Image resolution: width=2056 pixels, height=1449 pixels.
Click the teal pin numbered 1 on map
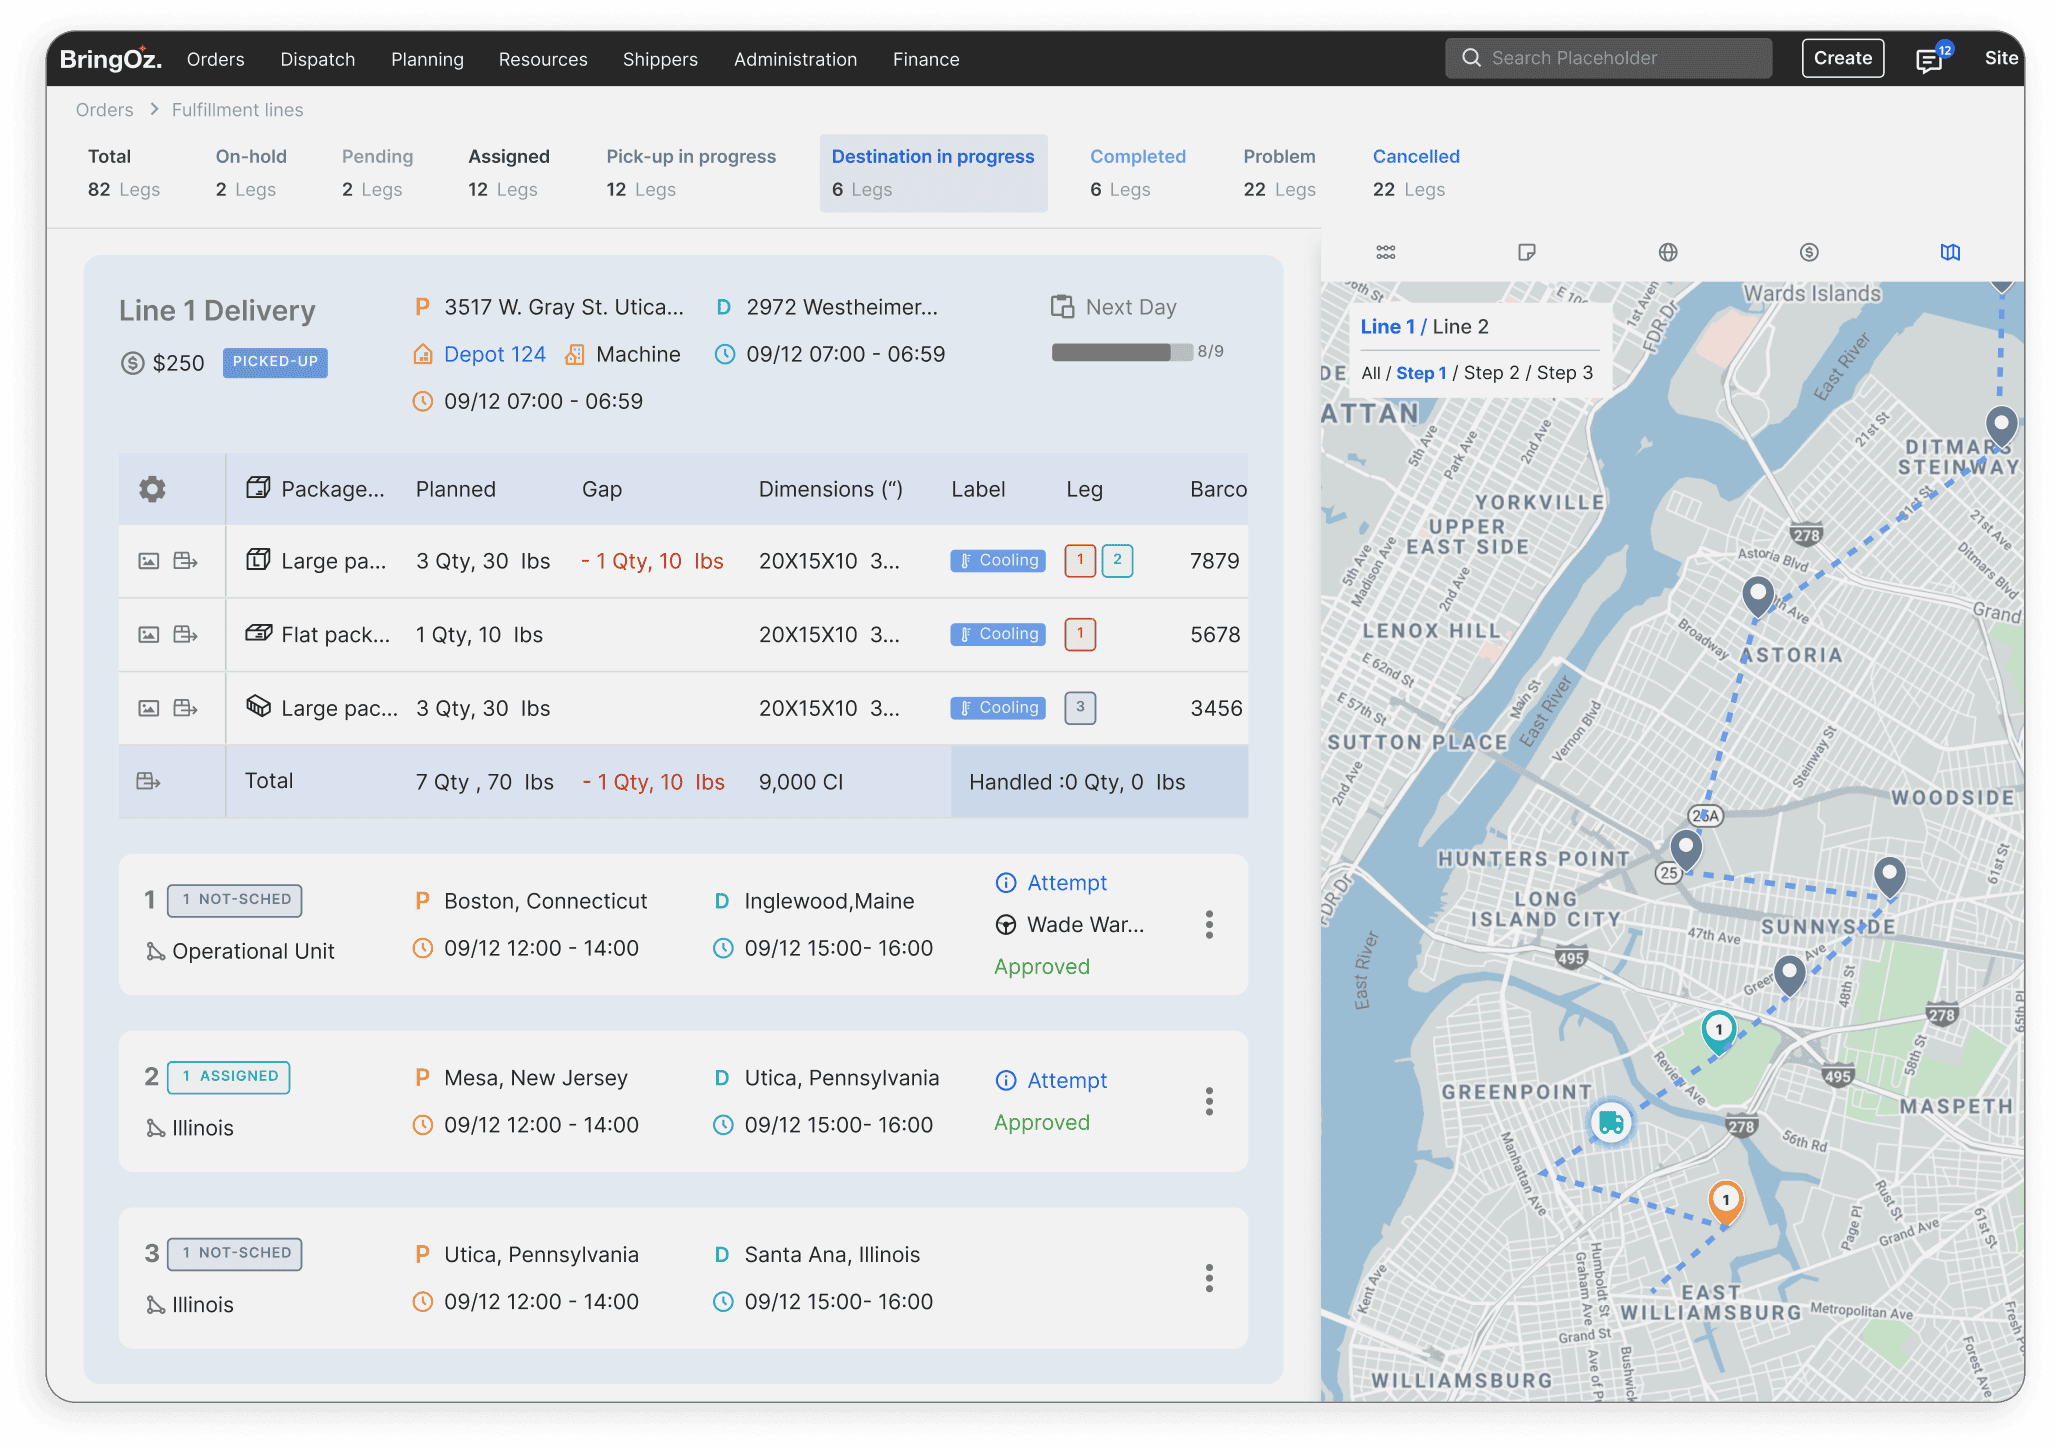[x=1719, y=1030]
